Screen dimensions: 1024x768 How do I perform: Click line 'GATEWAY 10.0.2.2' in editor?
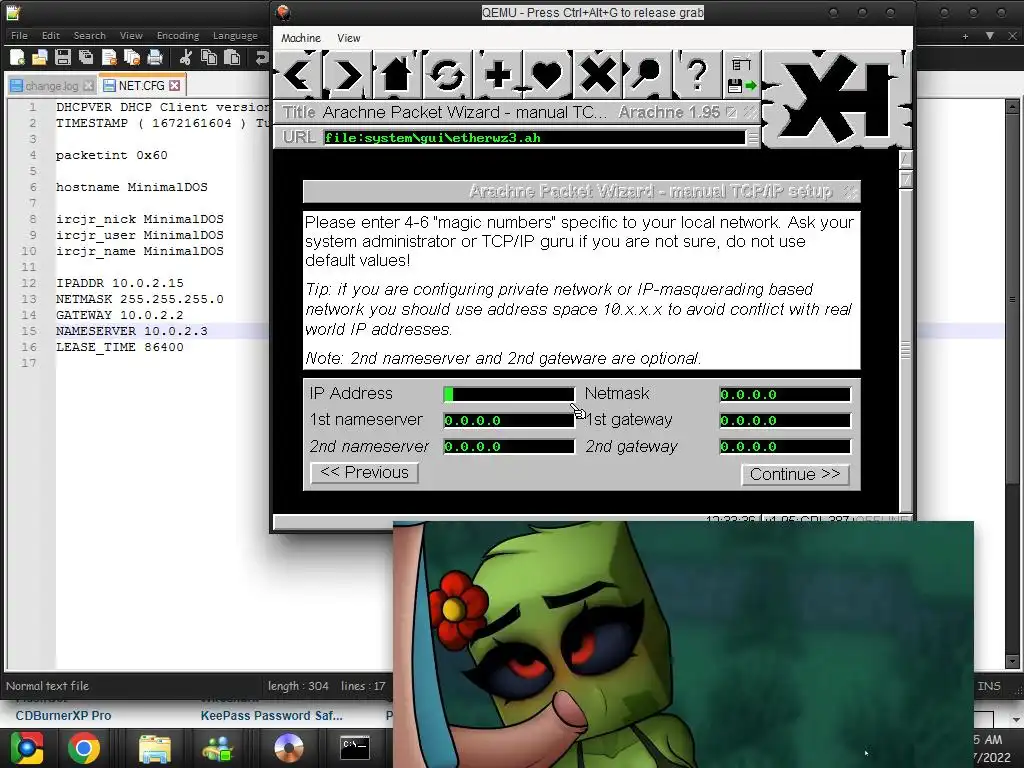point(120,315)
